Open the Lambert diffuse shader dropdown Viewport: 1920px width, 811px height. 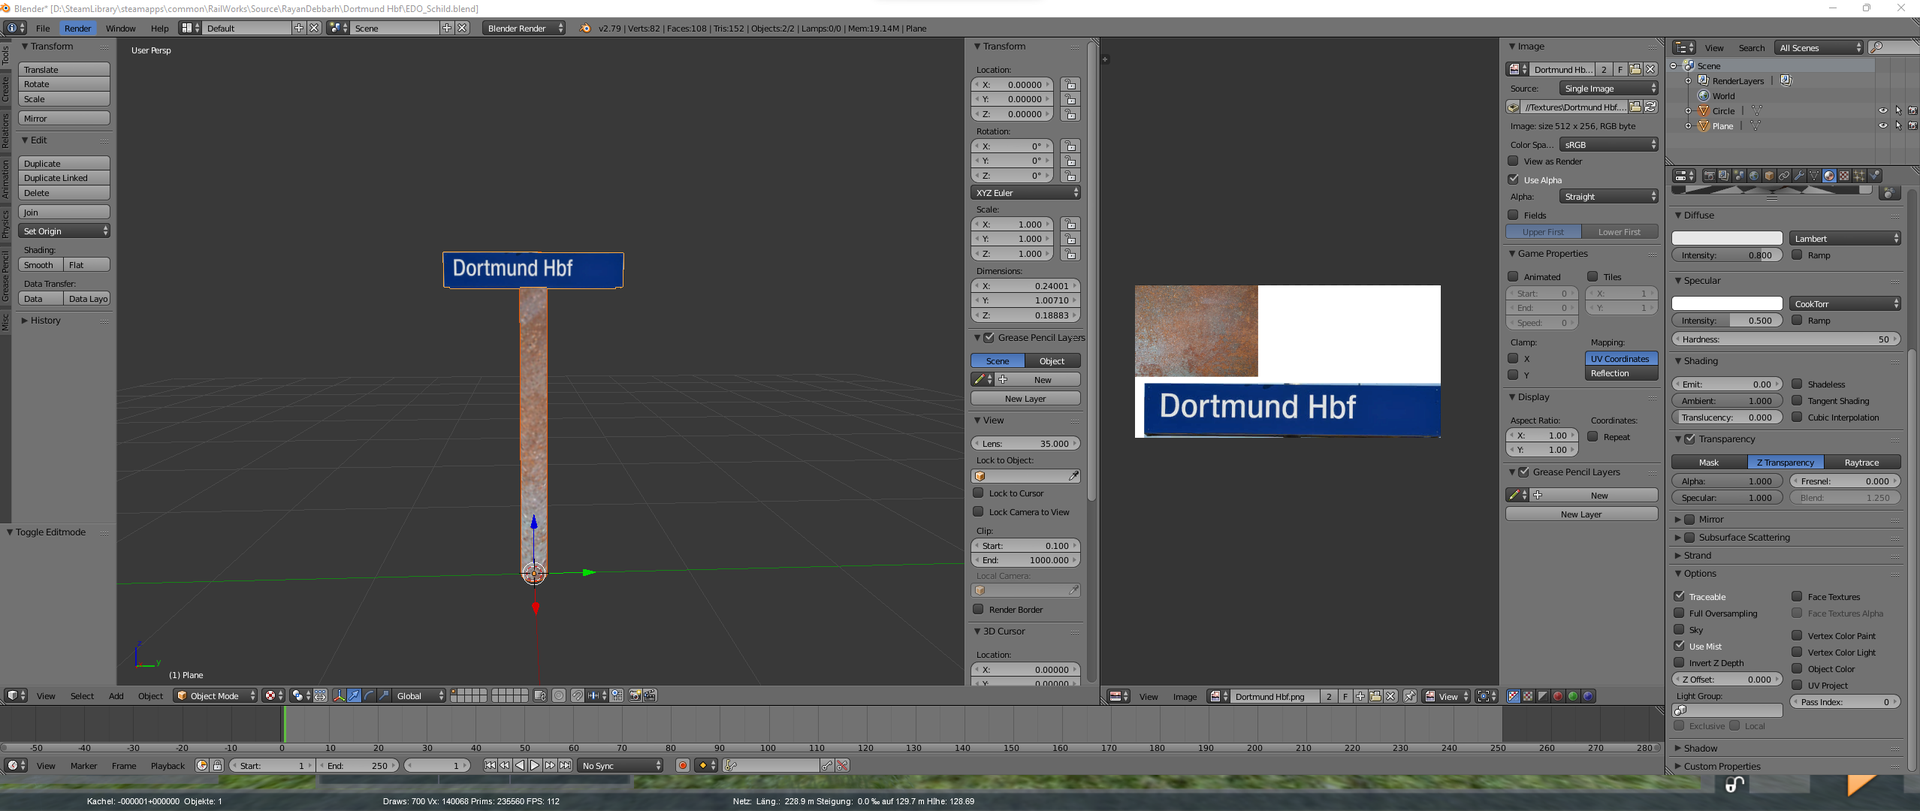click(x=1844, y=239)
